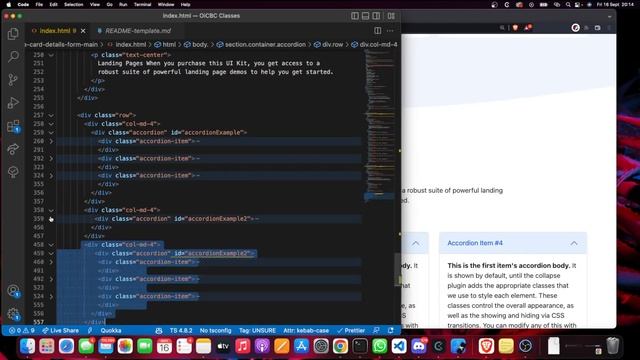The image size is (640, 360).
Task: Open the Search view in activity bar
Action: coord(13,56)
